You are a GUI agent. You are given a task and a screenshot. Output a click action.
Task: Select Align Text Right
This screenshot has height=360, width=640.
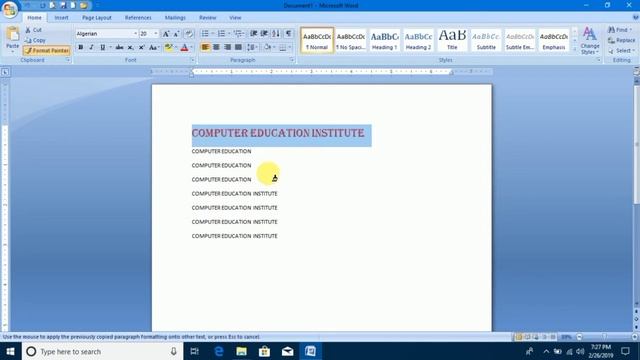[x=227, y=47]
